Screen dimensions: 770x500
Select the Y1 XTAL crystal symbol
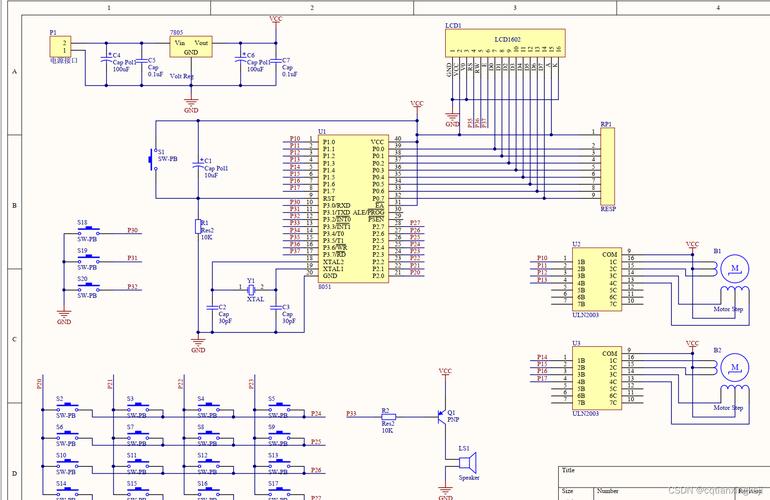(x=251, y=290)
